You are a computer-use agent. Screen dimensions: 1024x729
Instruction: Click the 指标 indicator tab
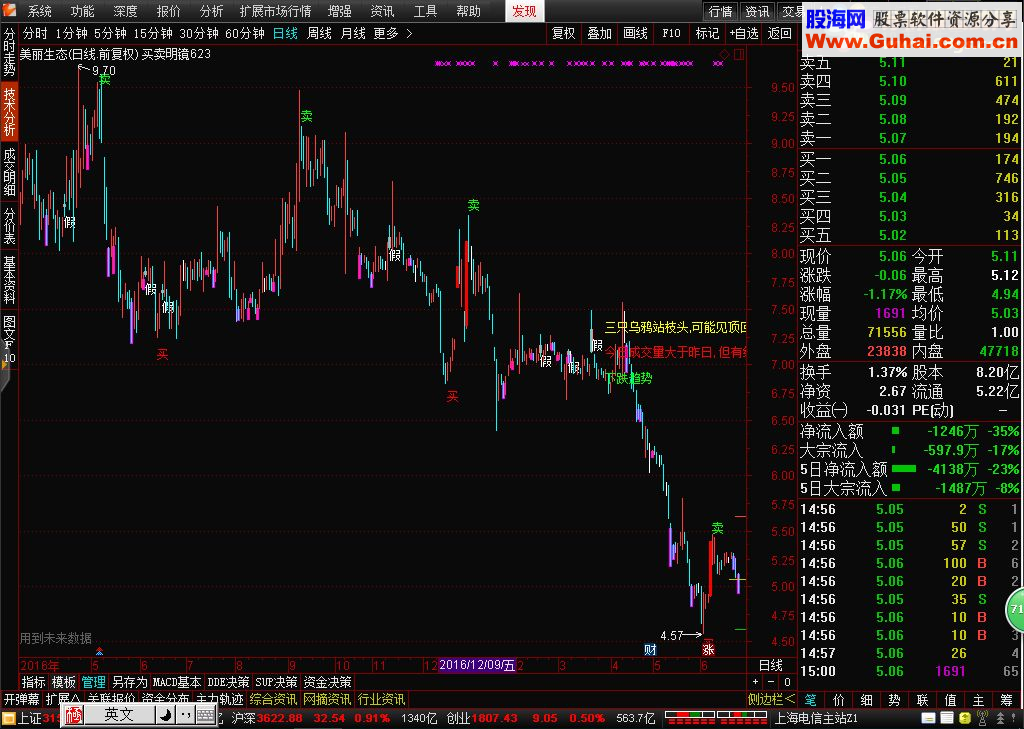33,682
